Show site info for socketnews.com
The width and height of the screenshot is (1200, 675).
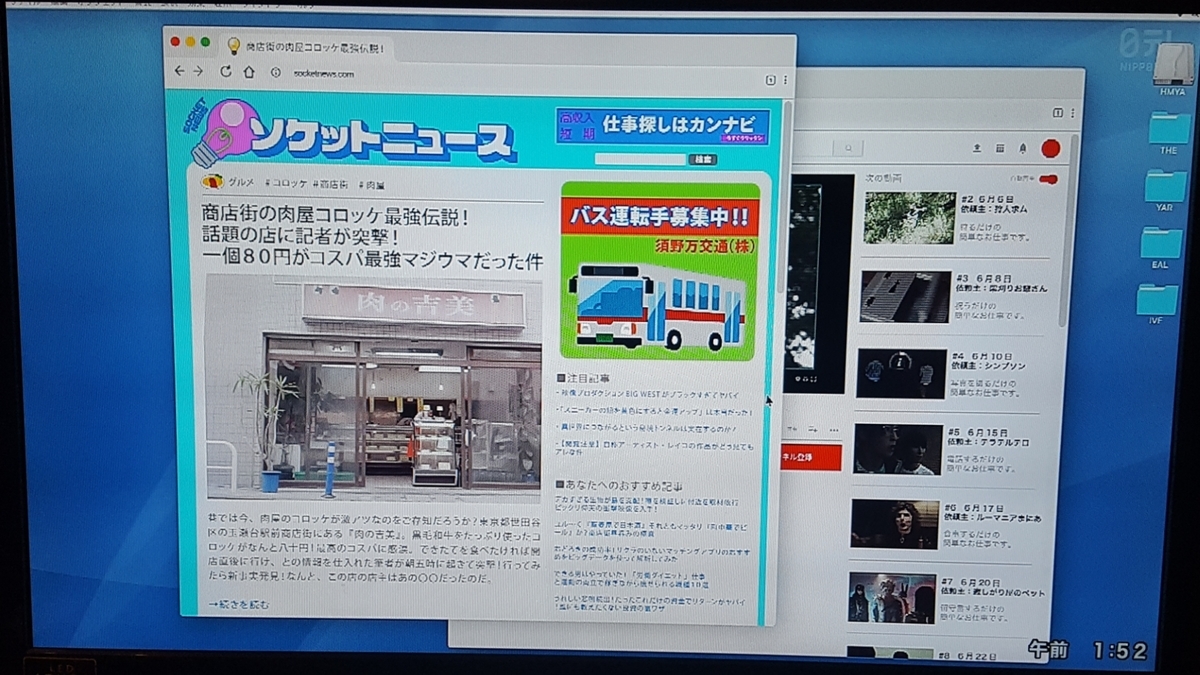[x=275, y=72]
